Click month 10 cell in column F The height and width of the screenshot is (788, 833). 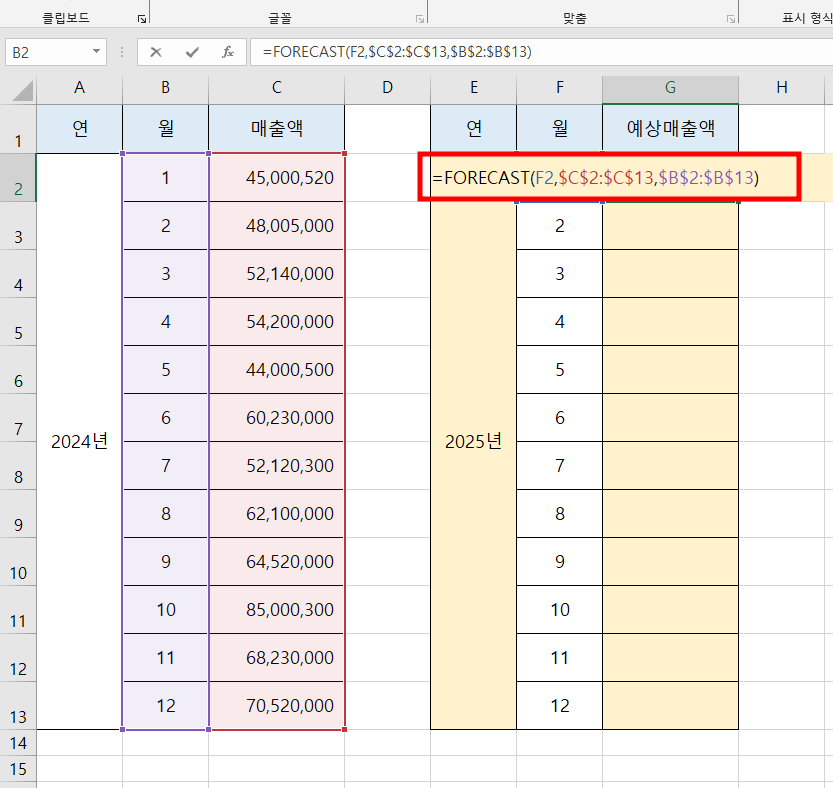[559, 609]
